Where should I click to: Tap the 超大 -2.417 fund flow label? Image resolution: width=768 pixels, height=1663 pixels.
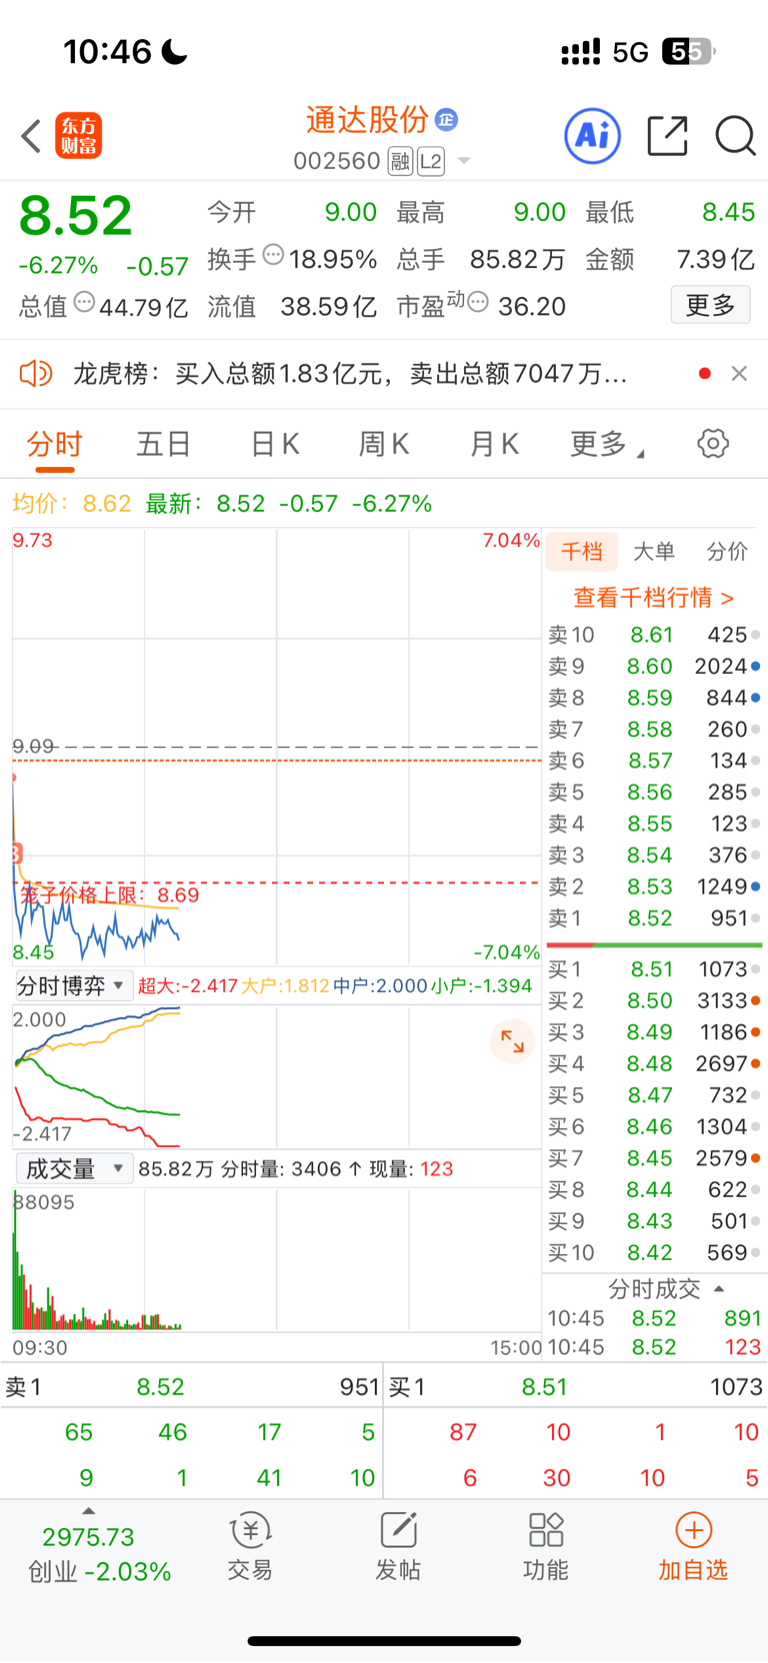click(188, 986)
